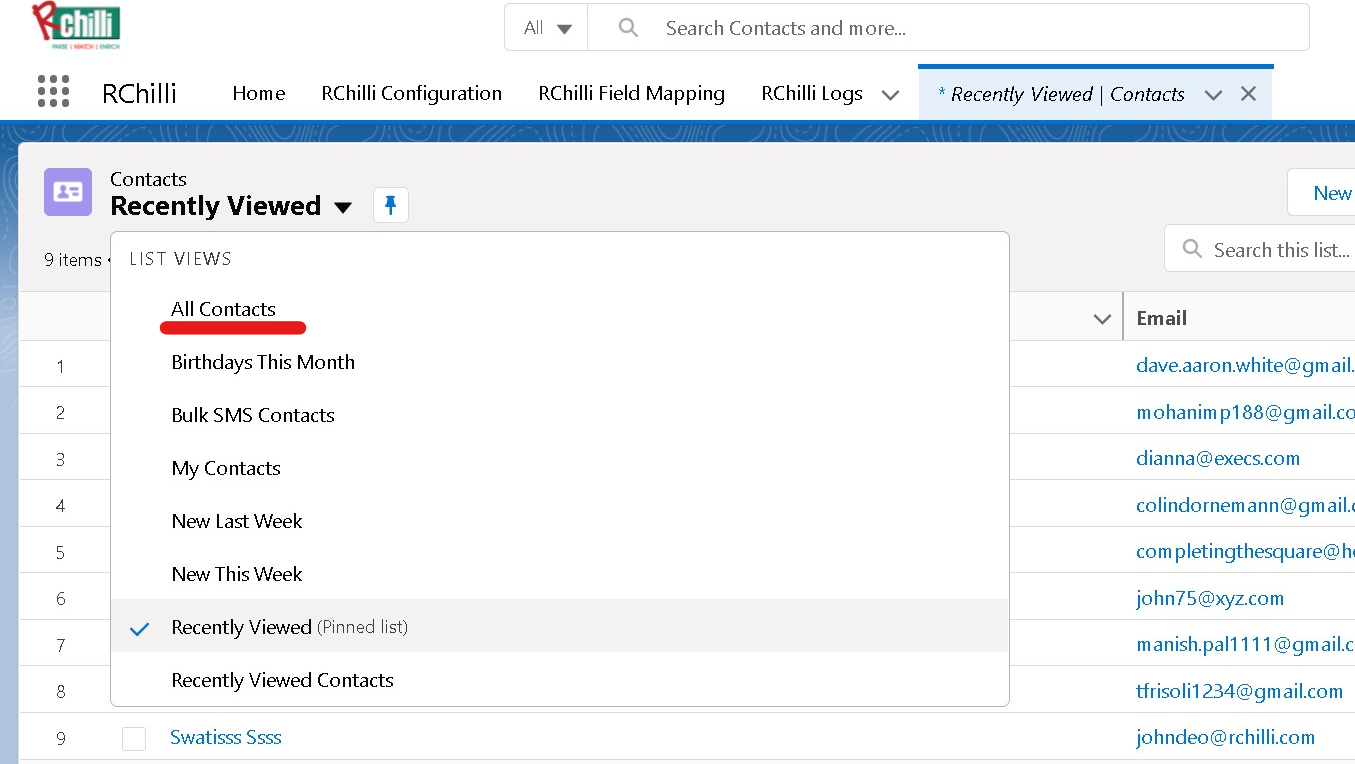Open email dianna@execs.com link
Image resolution: width=1355 pixels, height=764 pixels.
tap(1218, 458)
